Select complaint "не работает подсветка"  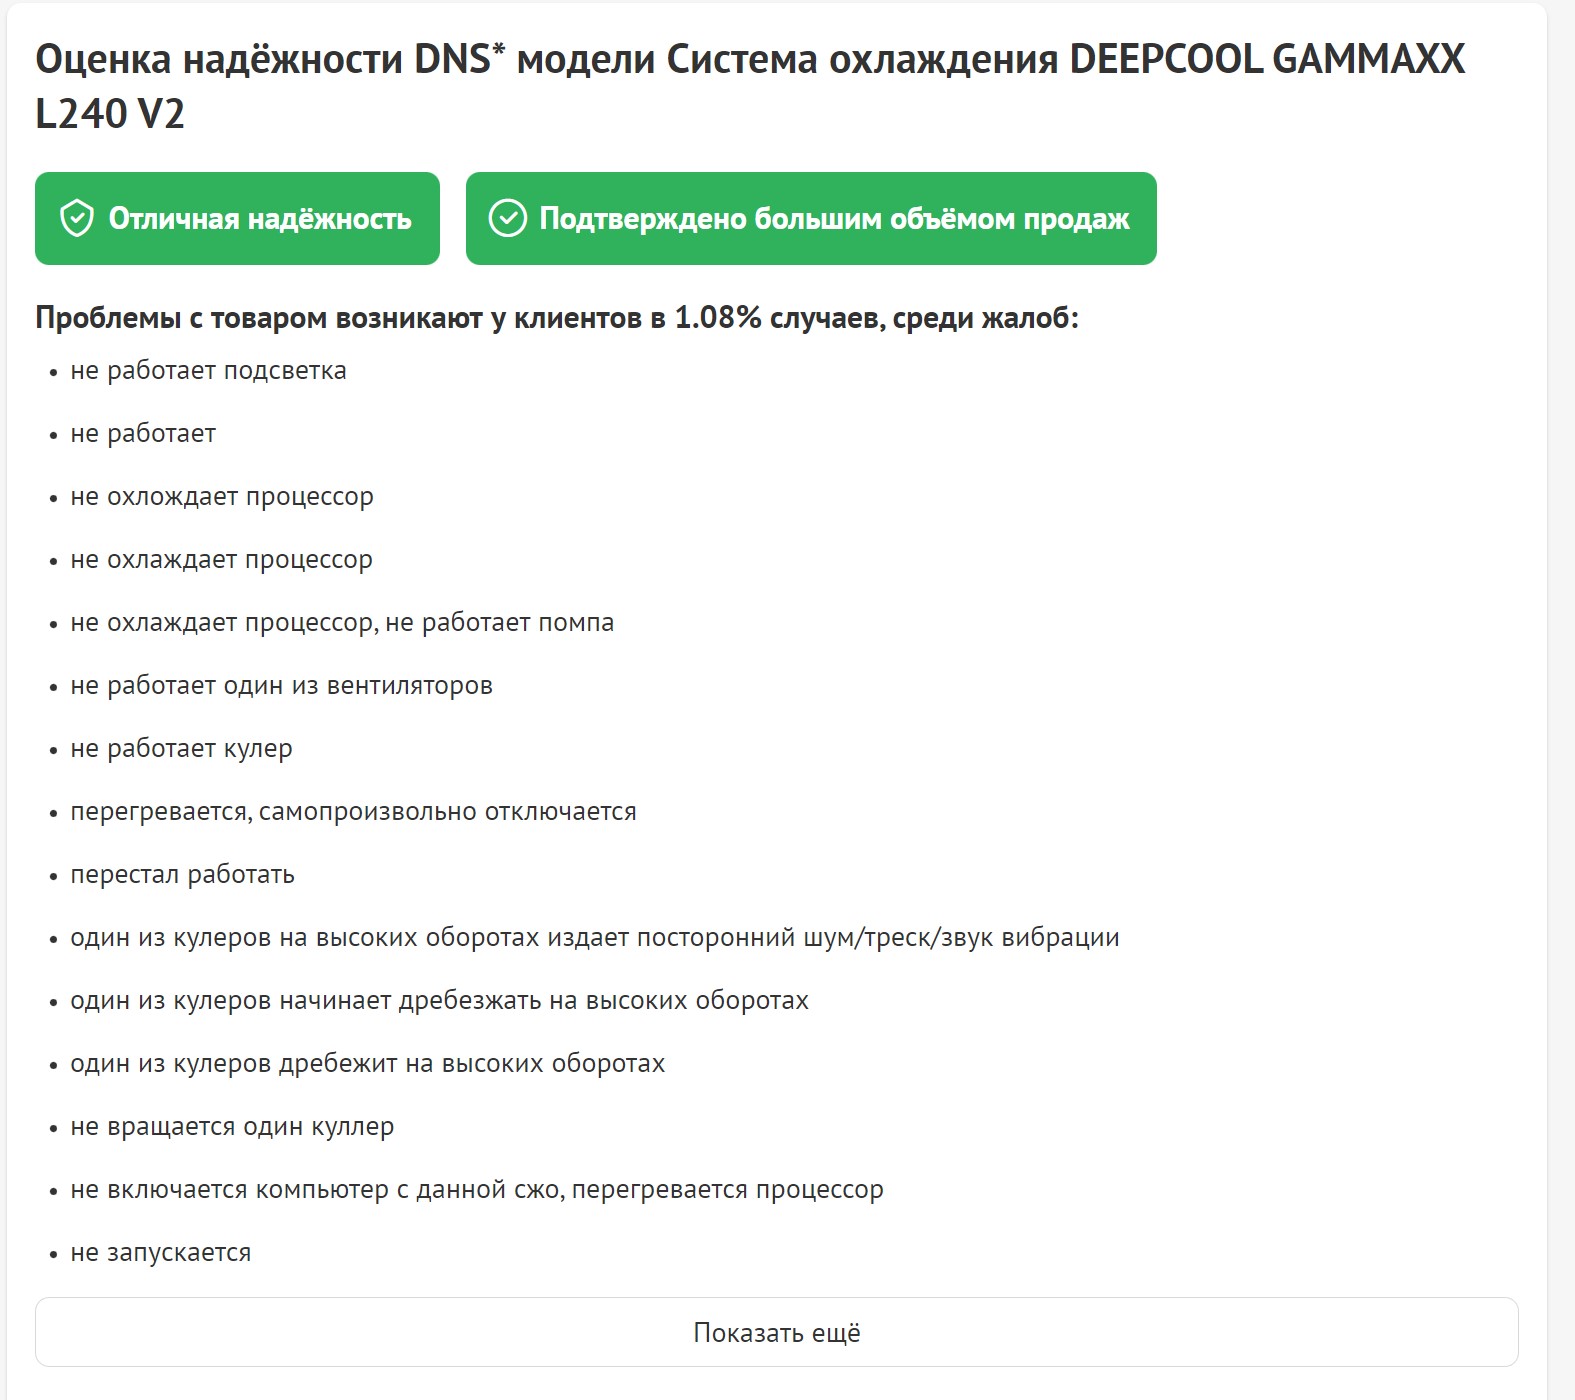tap(208, 371)
